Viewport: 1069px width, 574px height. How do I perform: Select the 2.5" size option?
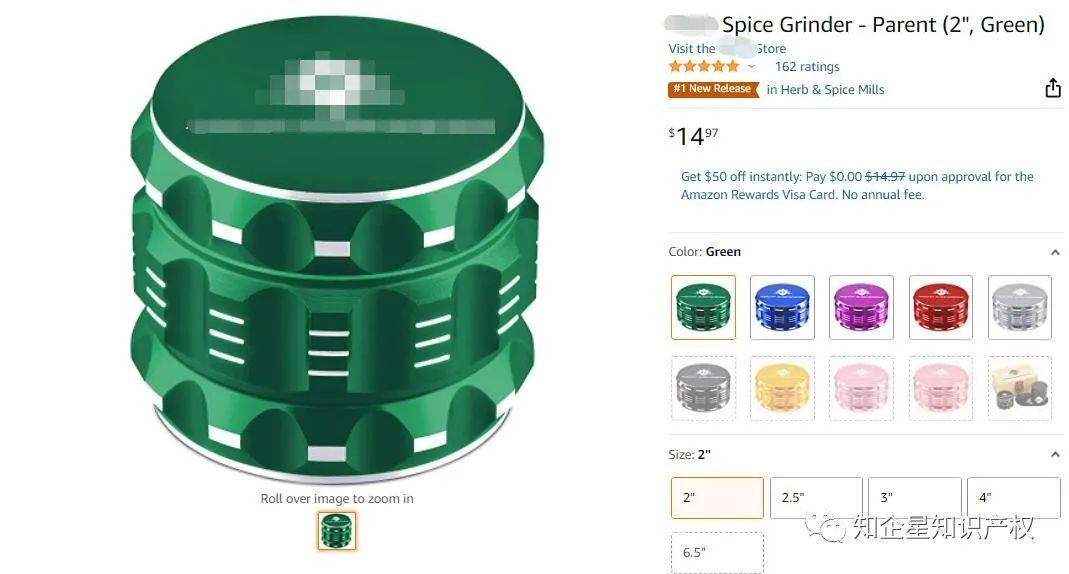click(816, 498)
